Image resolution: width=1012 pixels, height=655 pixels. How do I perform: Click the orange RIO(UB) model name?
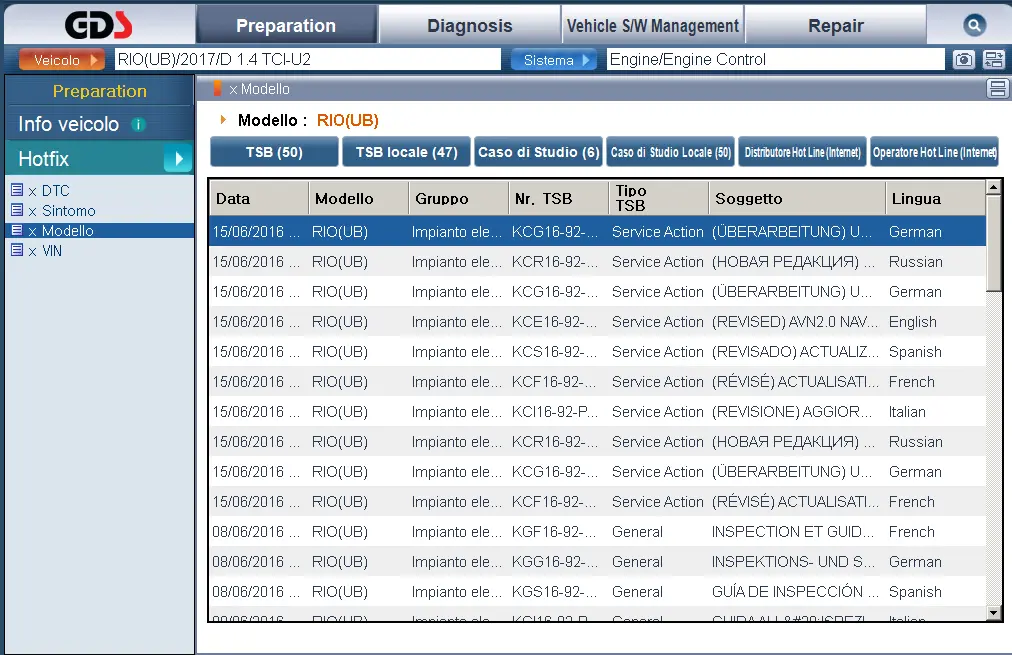(x=347, y=120)
